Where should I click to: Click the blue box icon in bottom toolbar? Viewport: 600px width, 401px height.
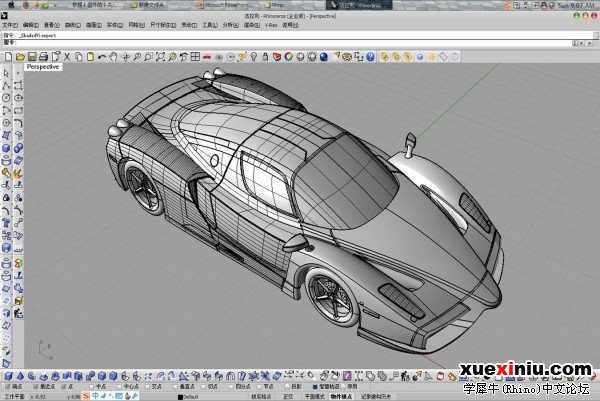[x=8, y=376]
